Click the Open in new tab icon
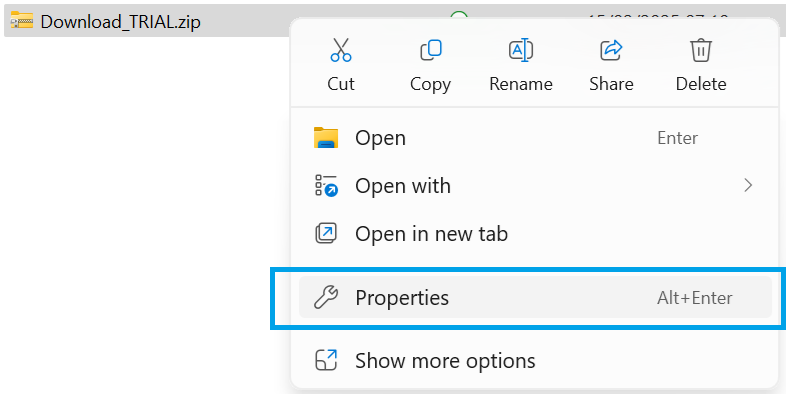 [x=326, y=234]
